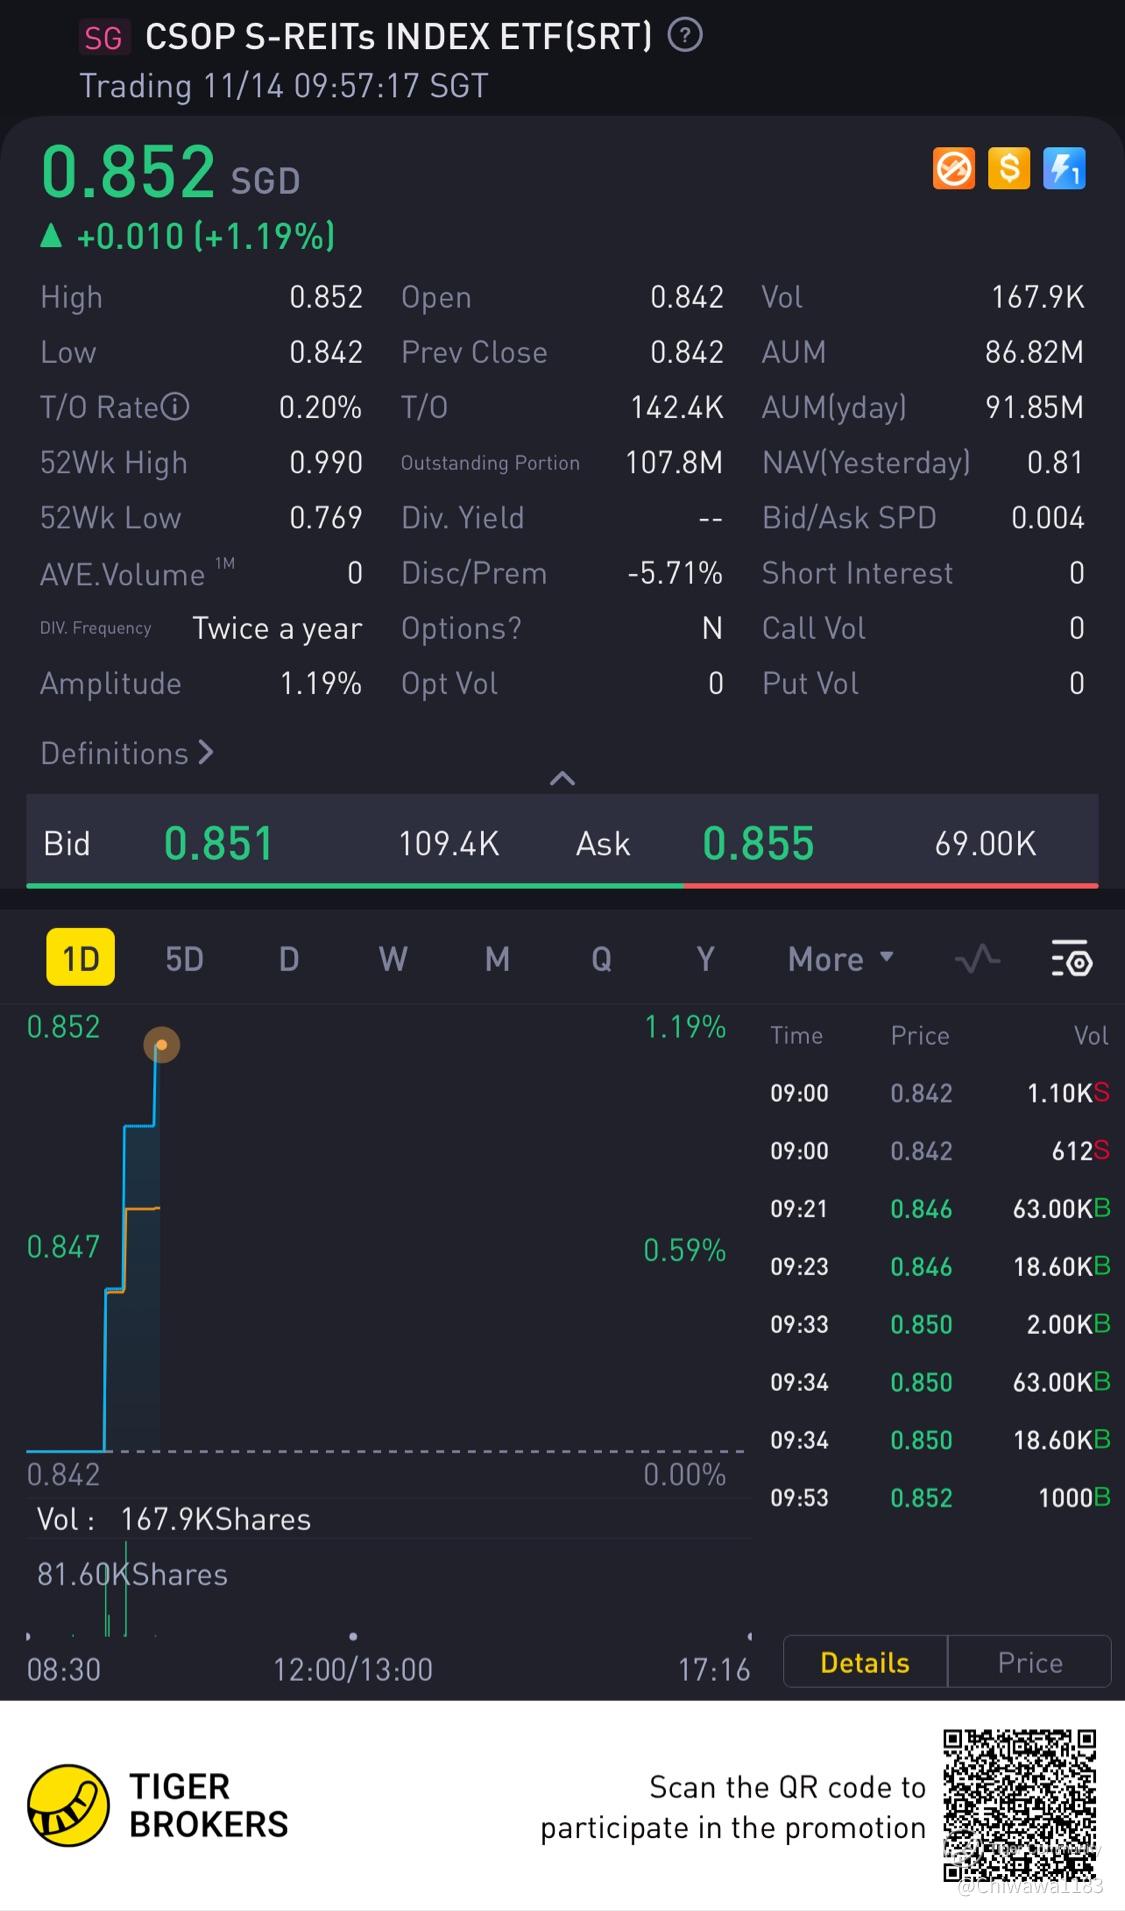Tap the 09:34 trade with 63.00K volume
The image size is (1125, 1911).
[940, 1382]
